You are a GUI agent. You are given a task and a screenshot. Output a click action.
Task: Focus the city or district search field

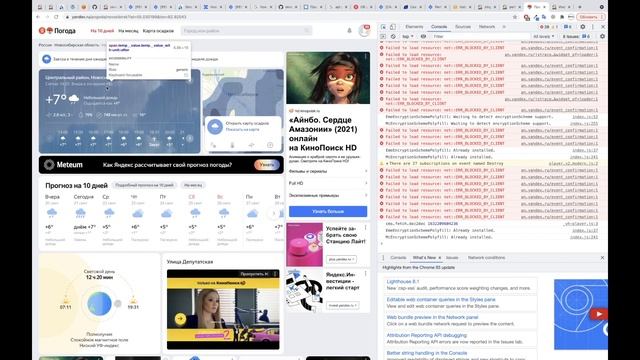pyautogui.click(x=246, y=31)
